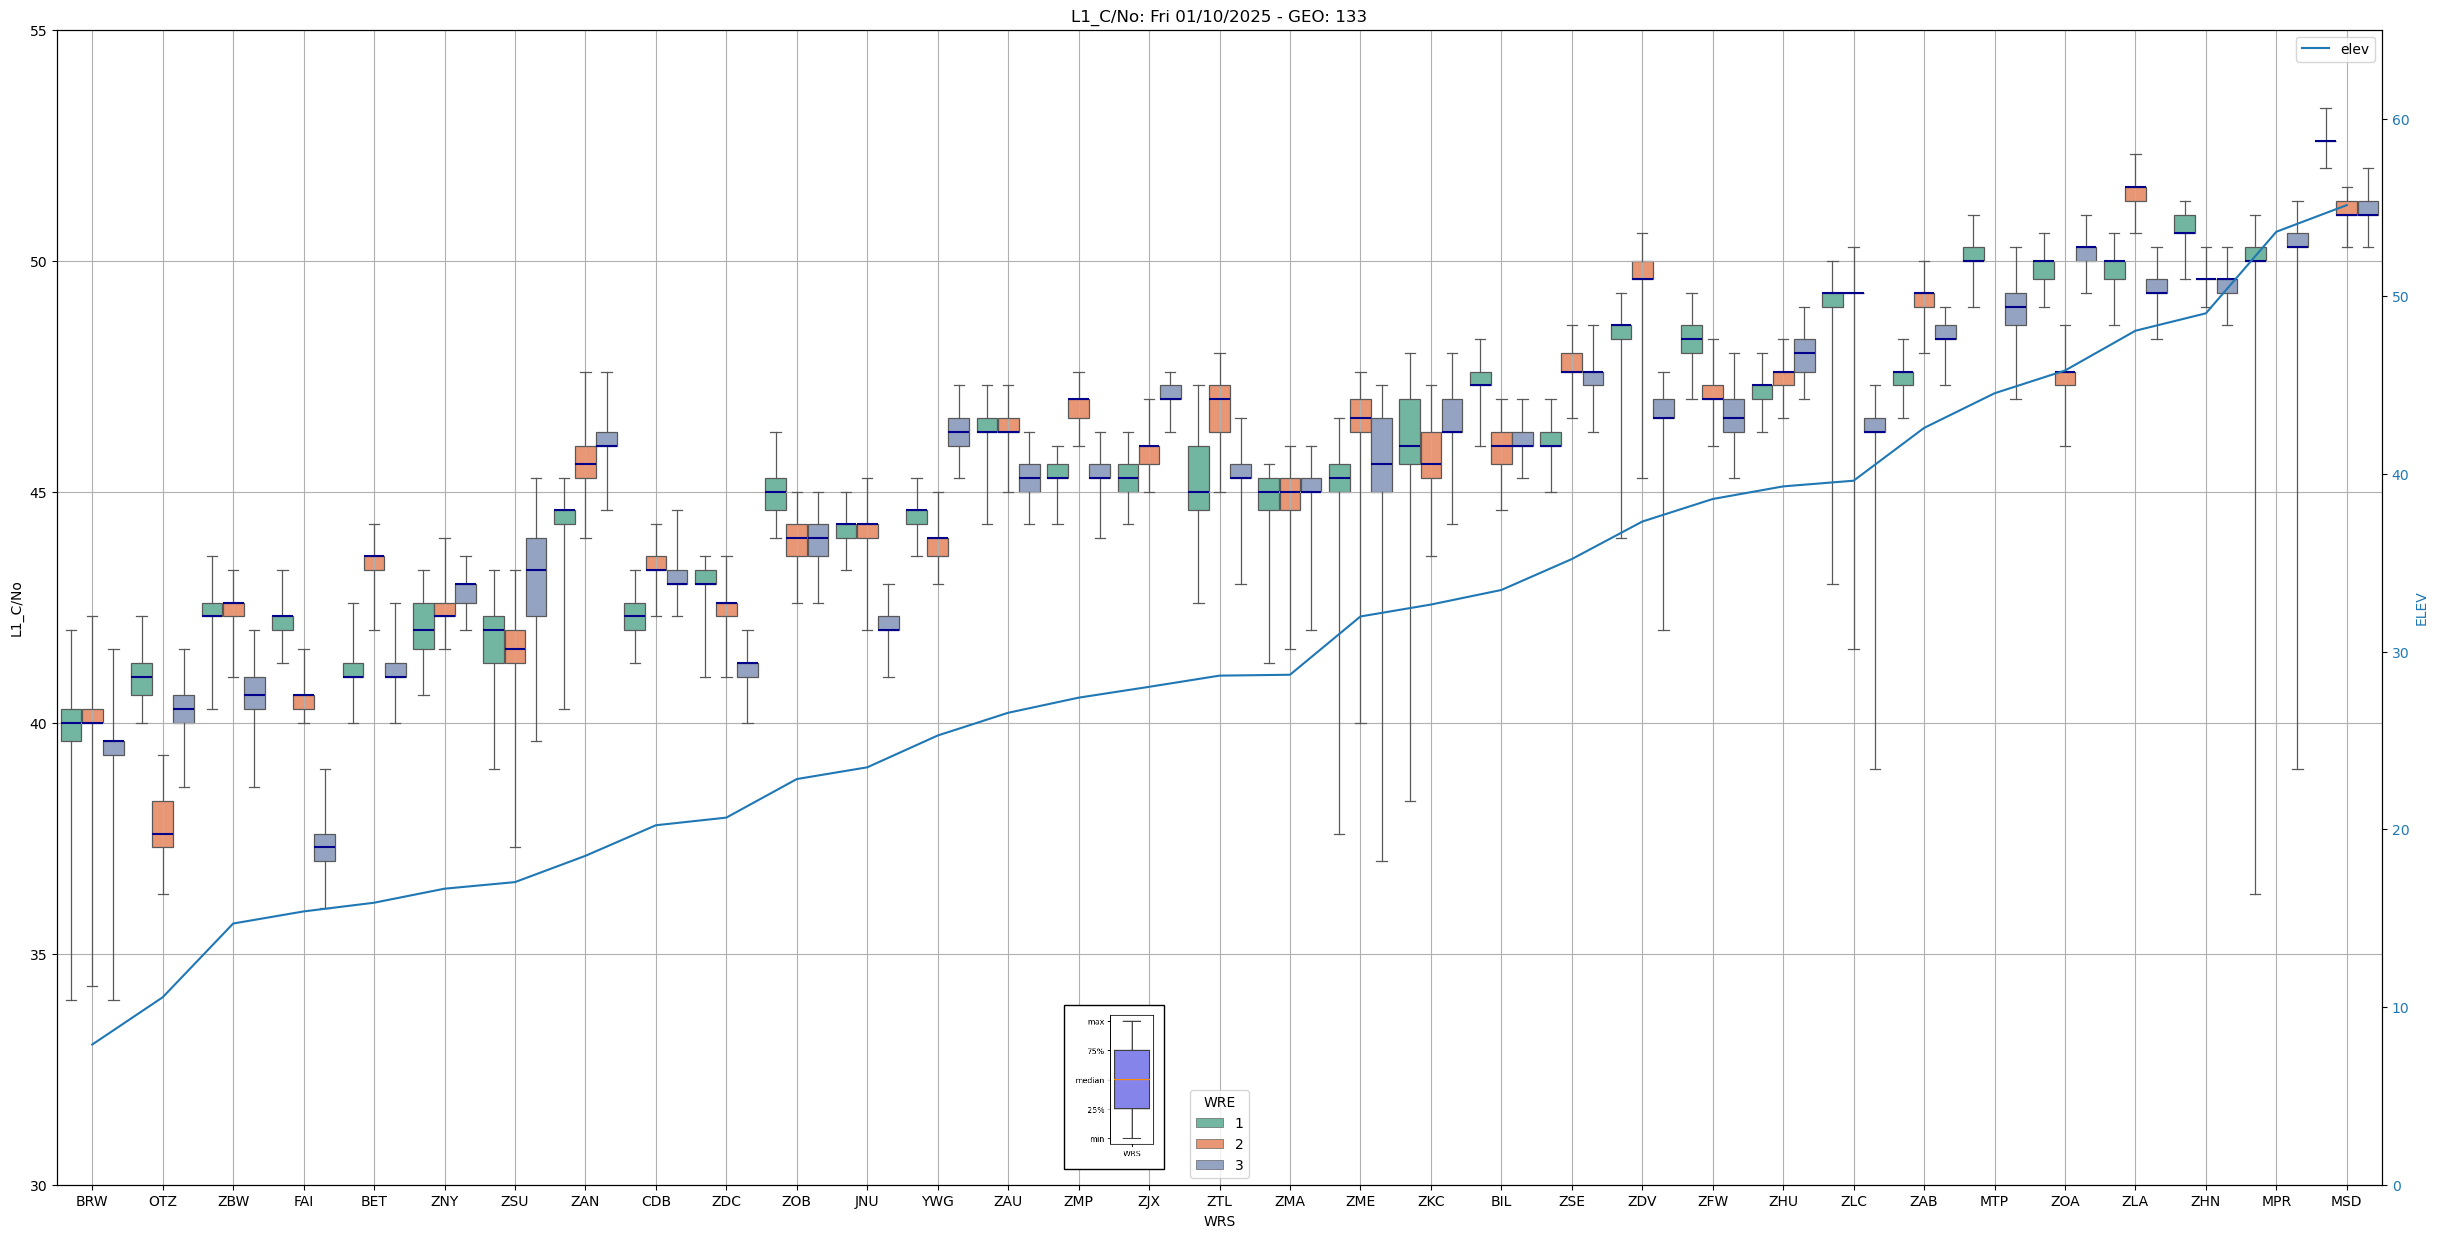This screenshot has width=2439, height=1238.
Task: Click the 60 tick on right elevation axis
Action: coord(2400,120)
